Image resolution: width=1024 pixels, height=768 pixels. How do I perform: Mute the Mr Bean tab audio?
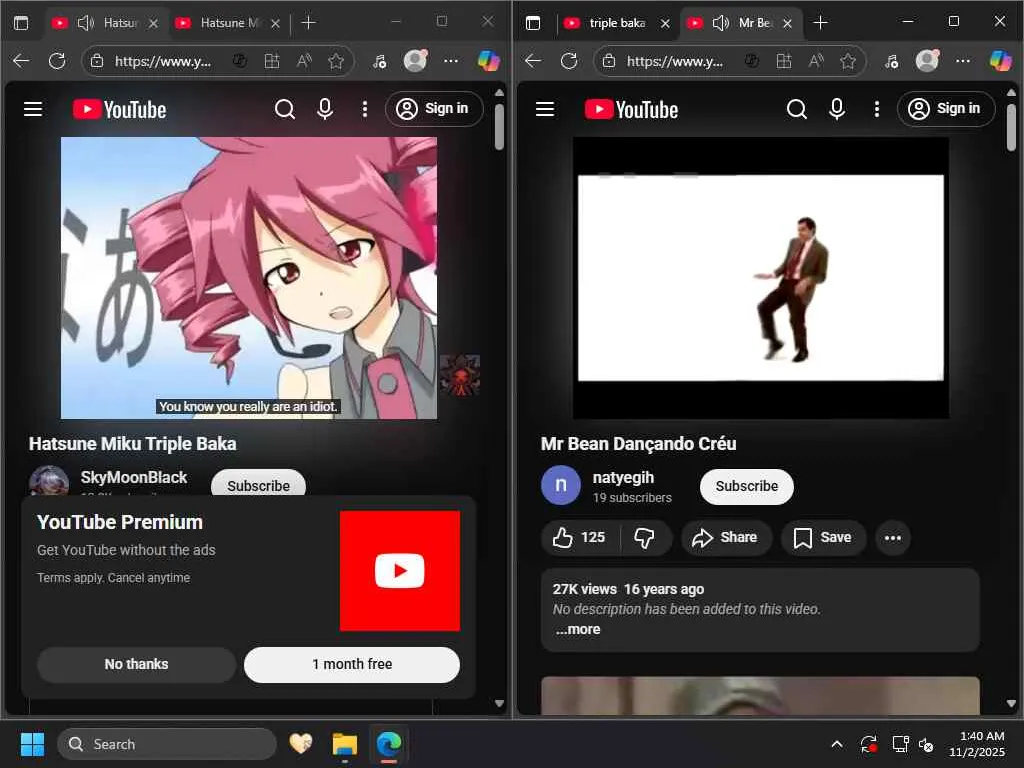tap(720, 24)
